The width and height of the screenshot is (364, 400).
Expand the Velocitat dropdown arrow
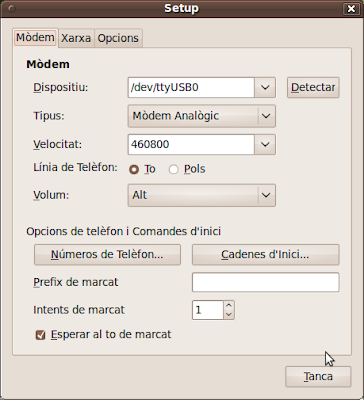265,144
